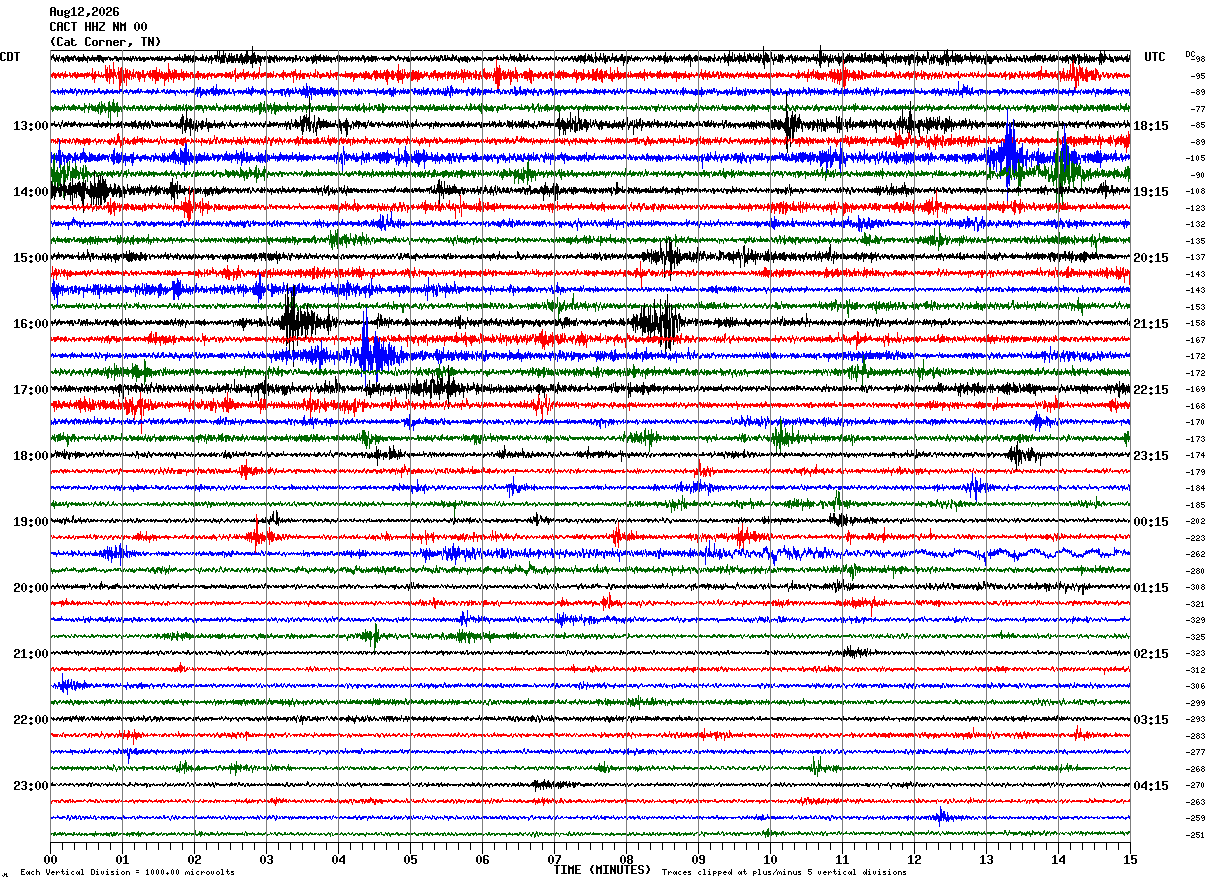Click the traces clipped footnote text
1210x886 pixels.
[784, 873]
